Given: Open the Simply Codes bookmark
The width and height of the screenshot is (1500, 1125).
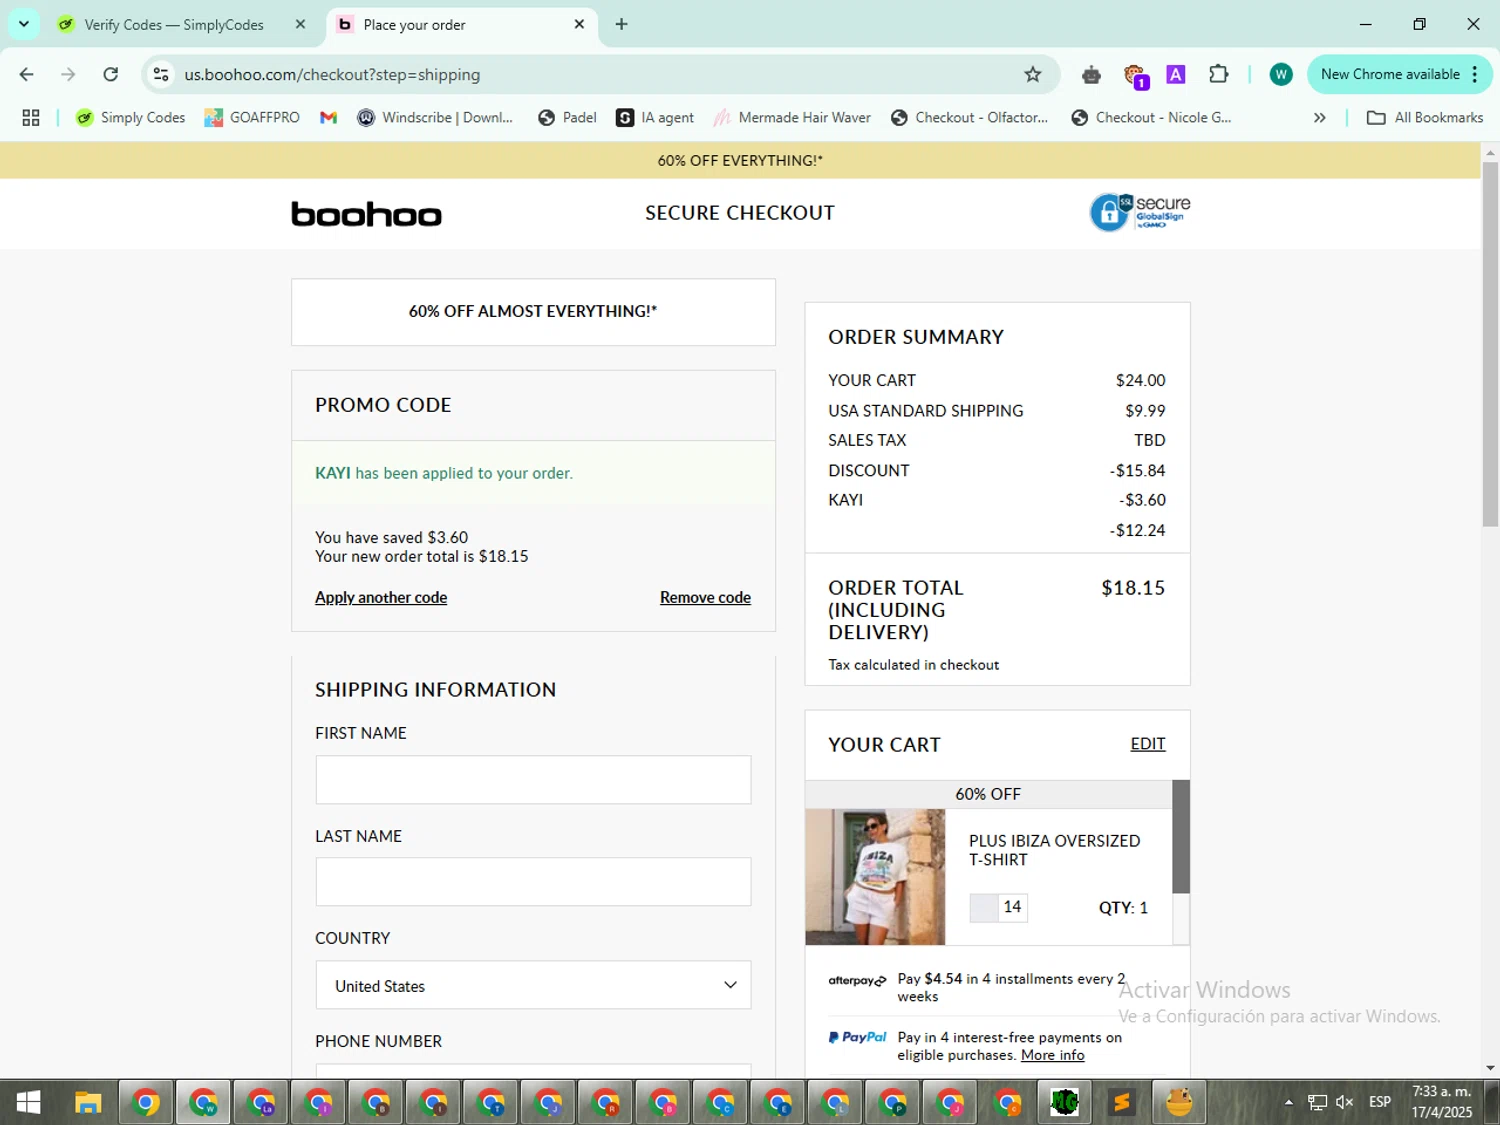Looking at the screenshot, I should 131,118.
